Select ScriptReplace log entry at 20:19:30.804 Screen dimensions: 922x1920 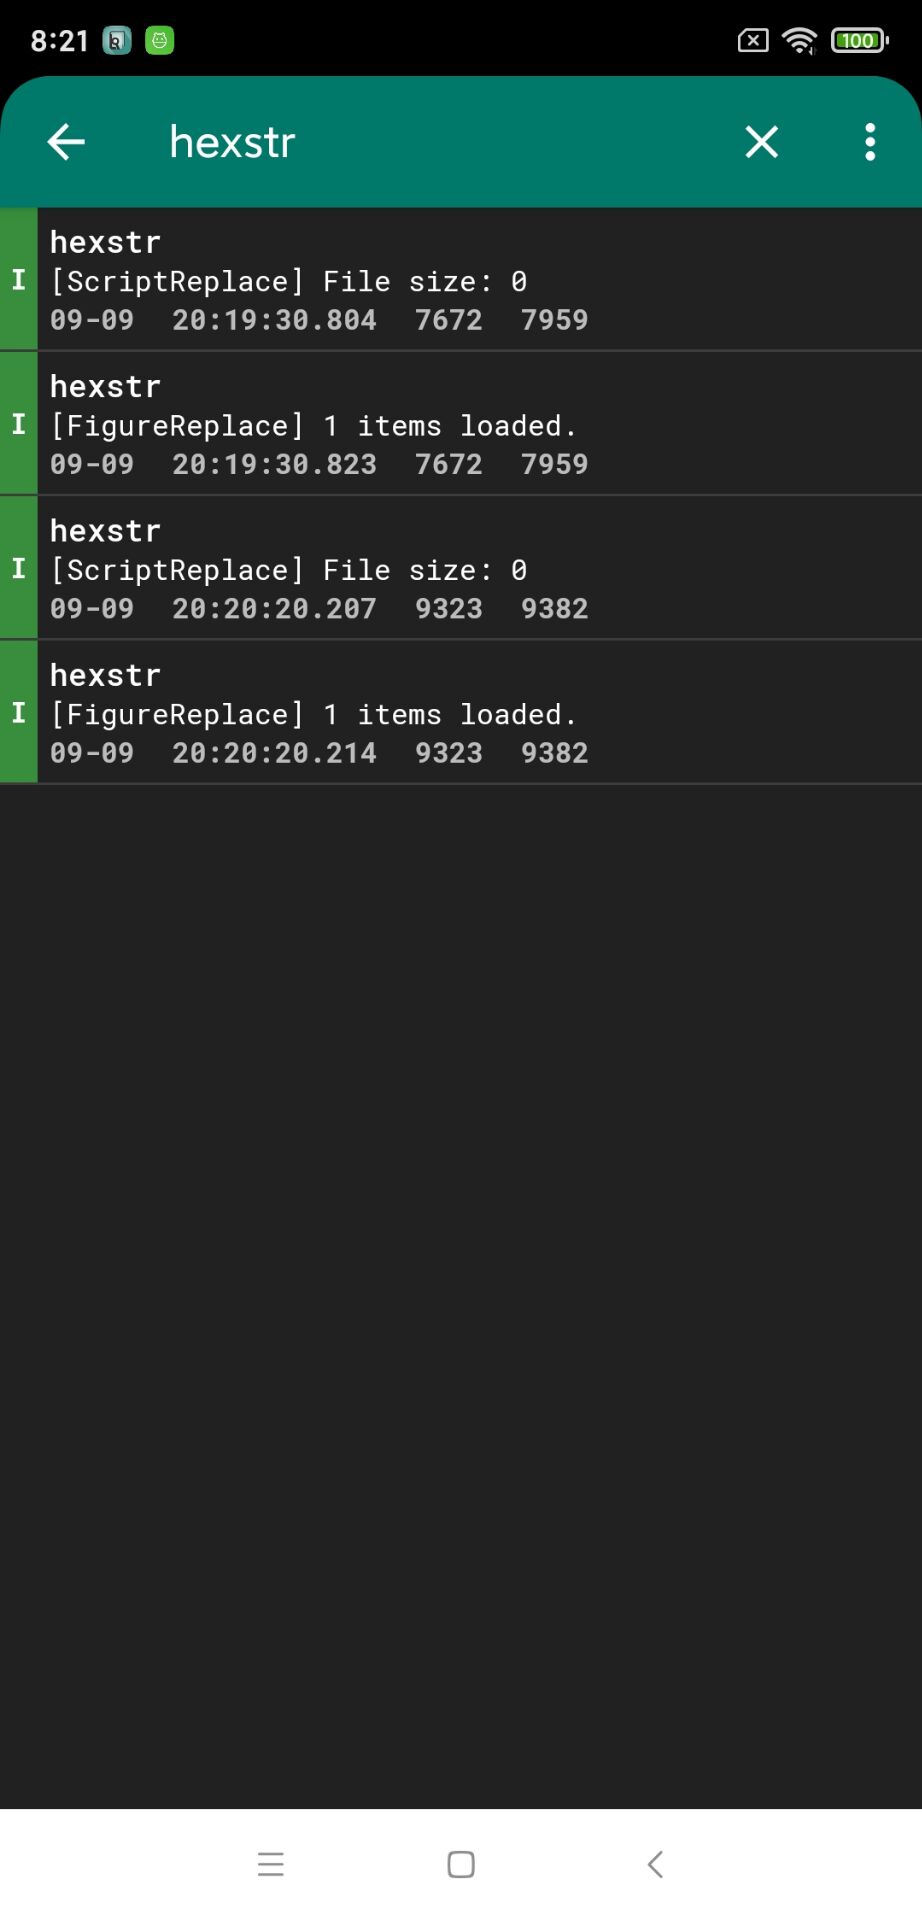461,280
